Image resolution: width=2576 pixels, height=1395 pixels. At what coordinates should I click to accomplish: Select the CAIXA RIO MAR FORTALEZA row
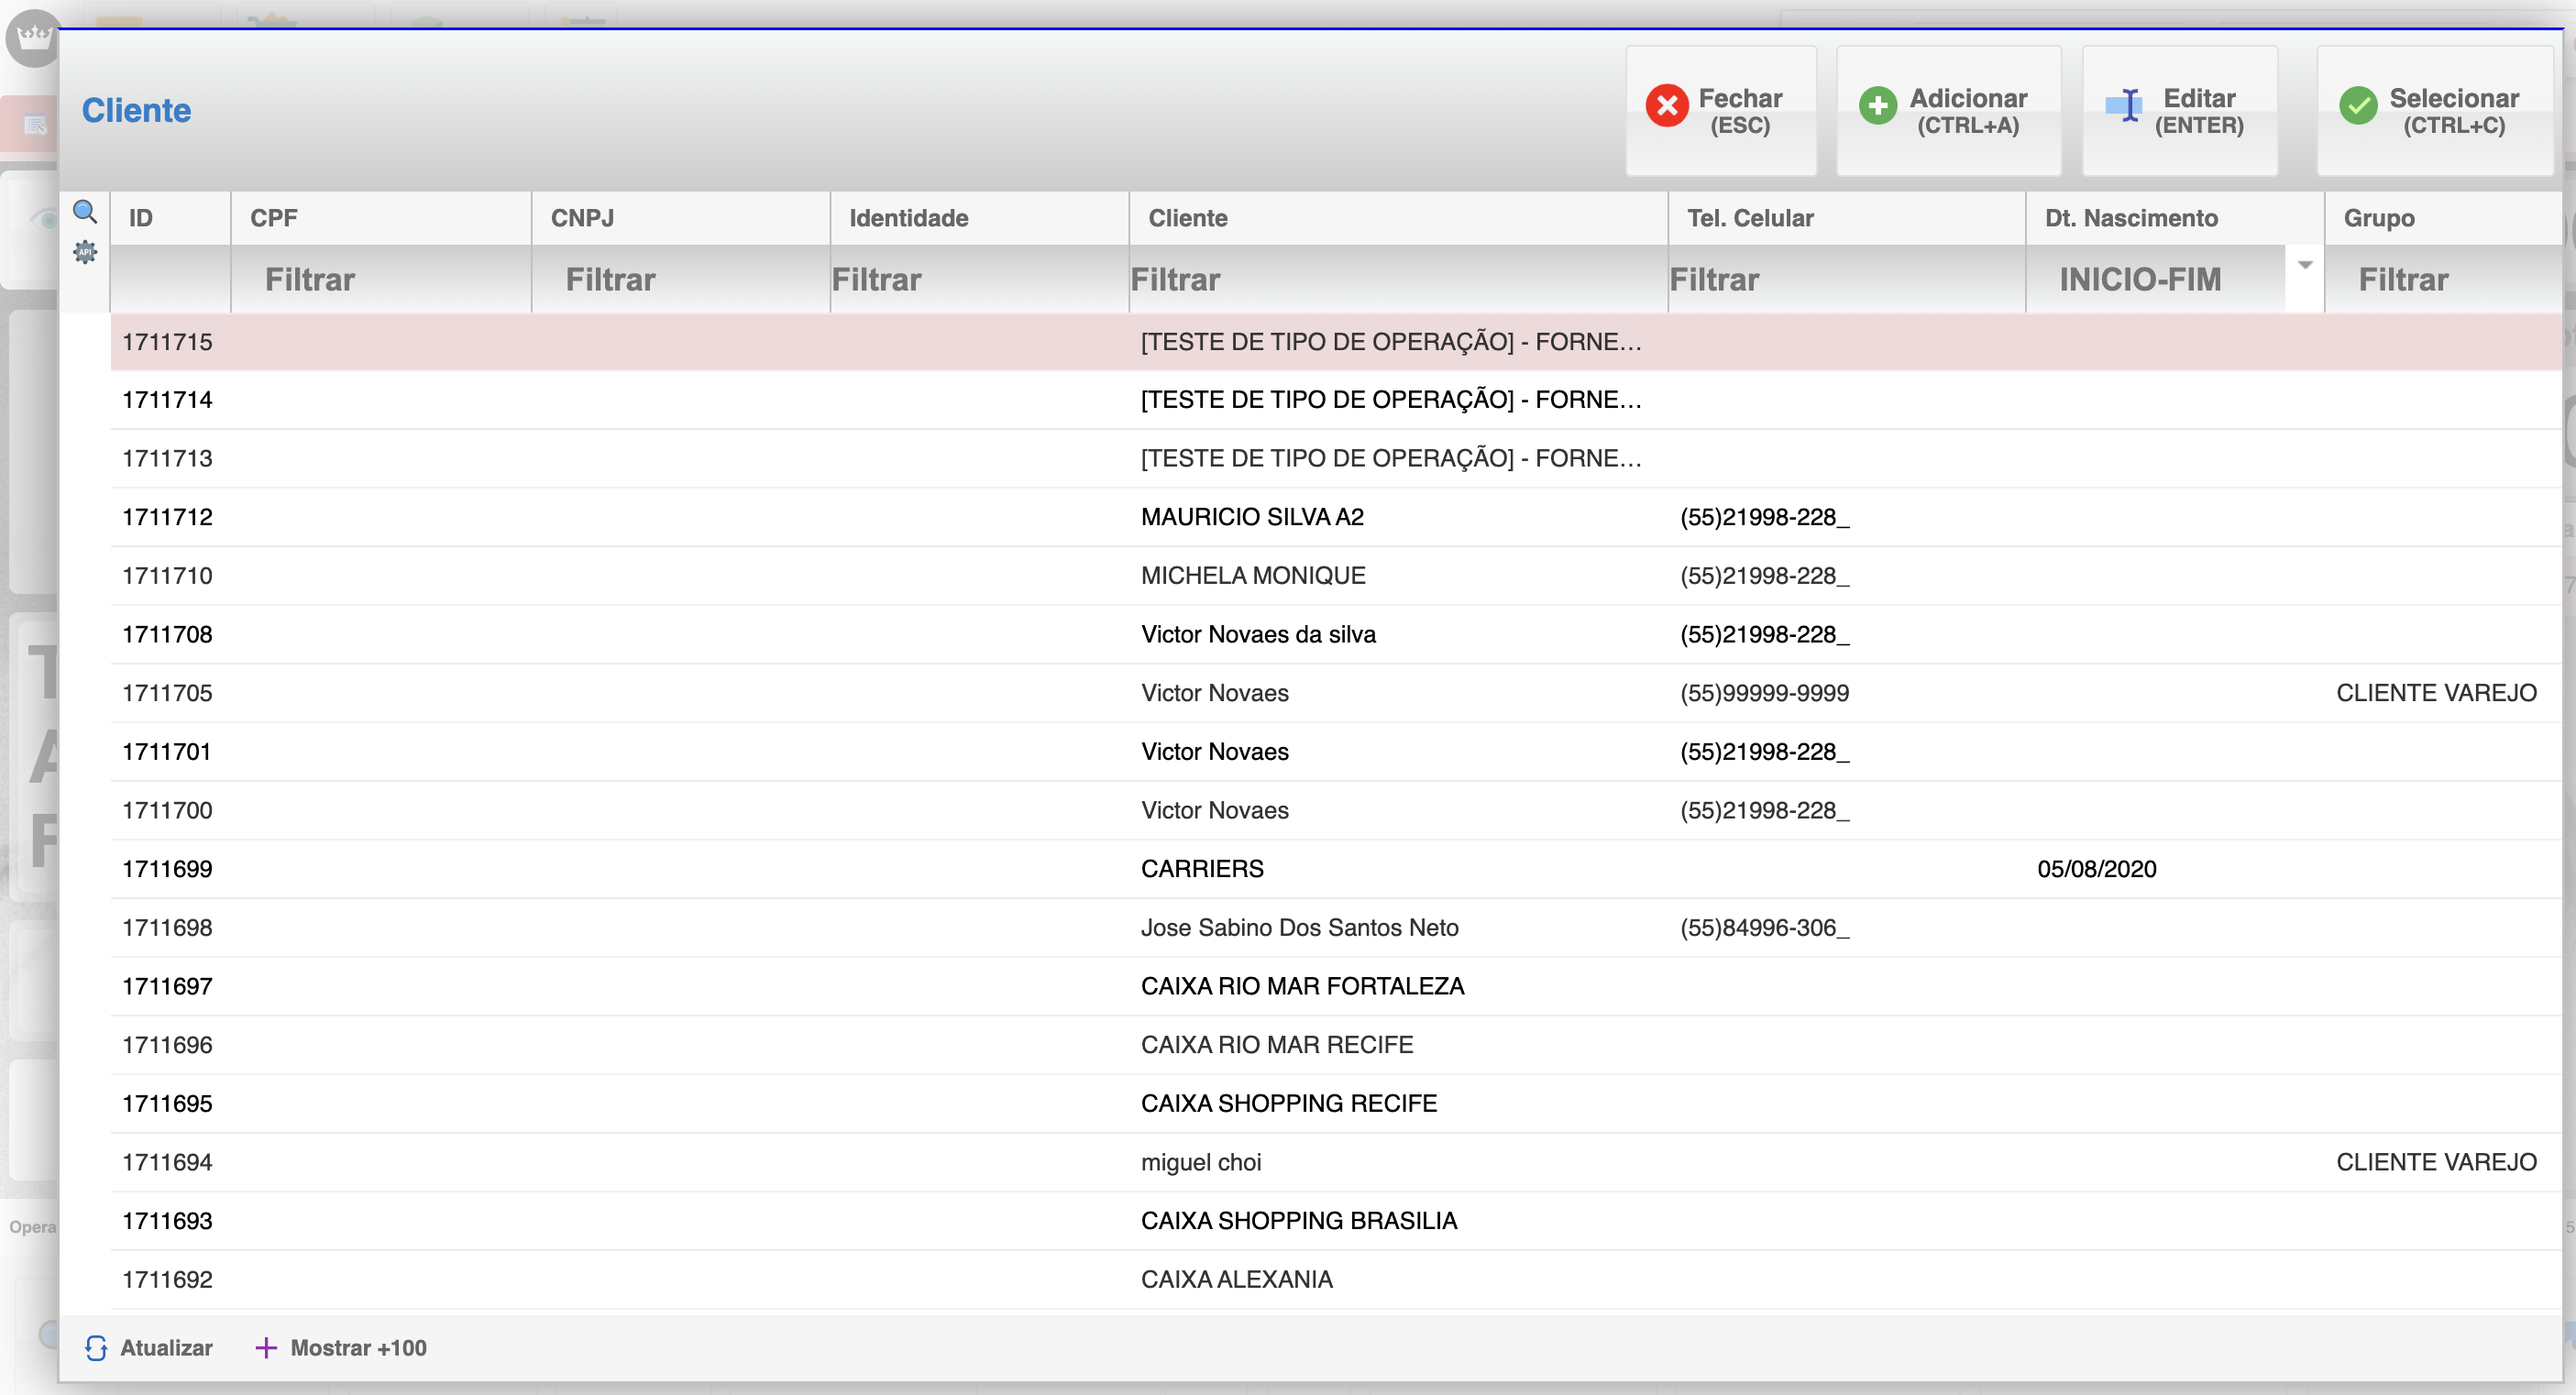tap(1301, 986)
